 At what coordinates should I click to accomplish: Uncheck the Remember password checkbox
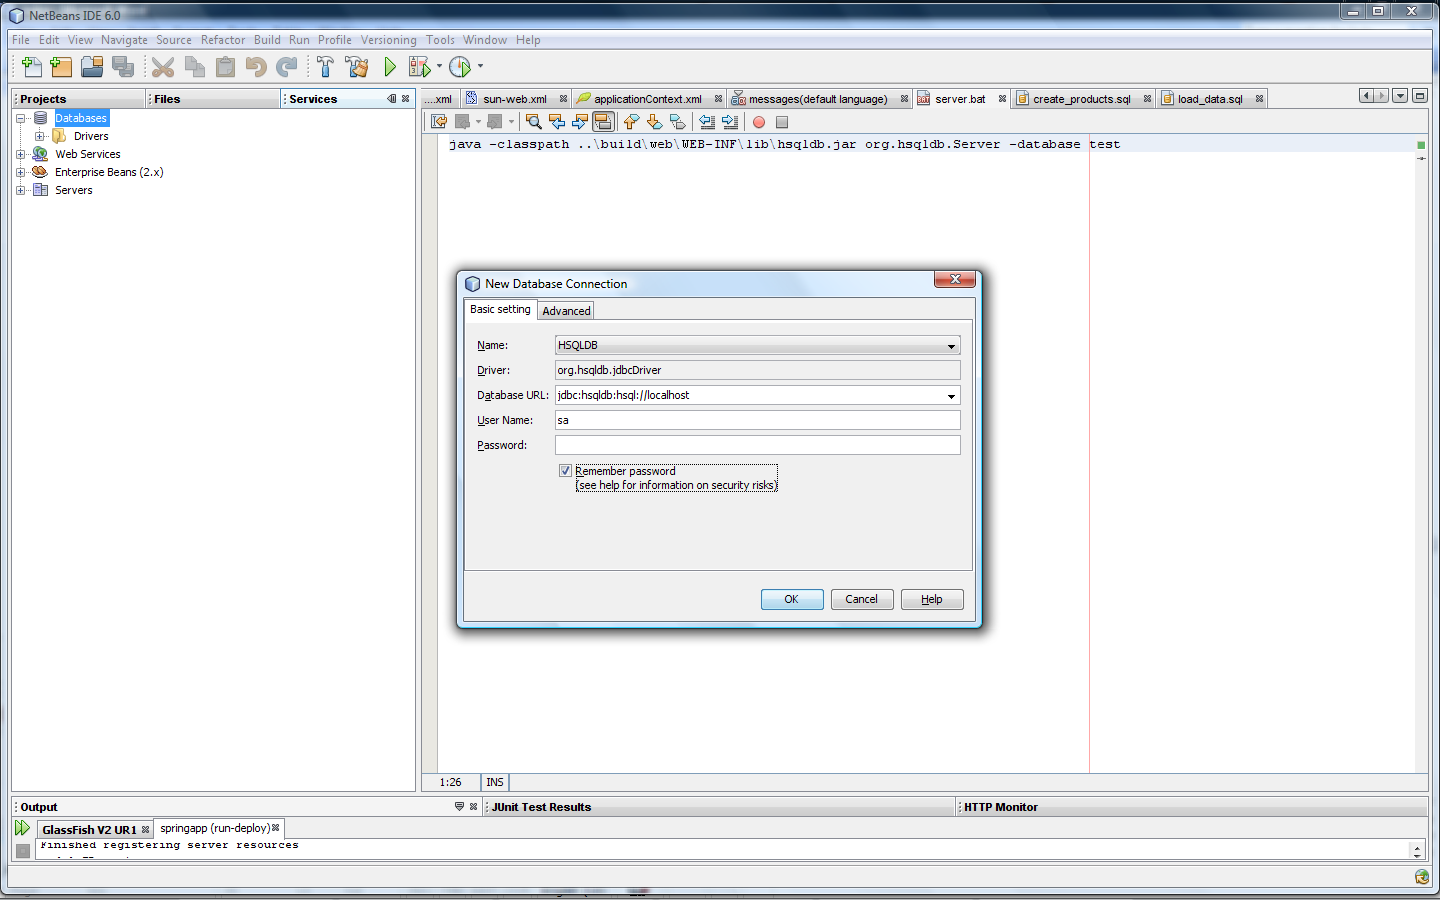pyautogui.click(x=565, y=471)
